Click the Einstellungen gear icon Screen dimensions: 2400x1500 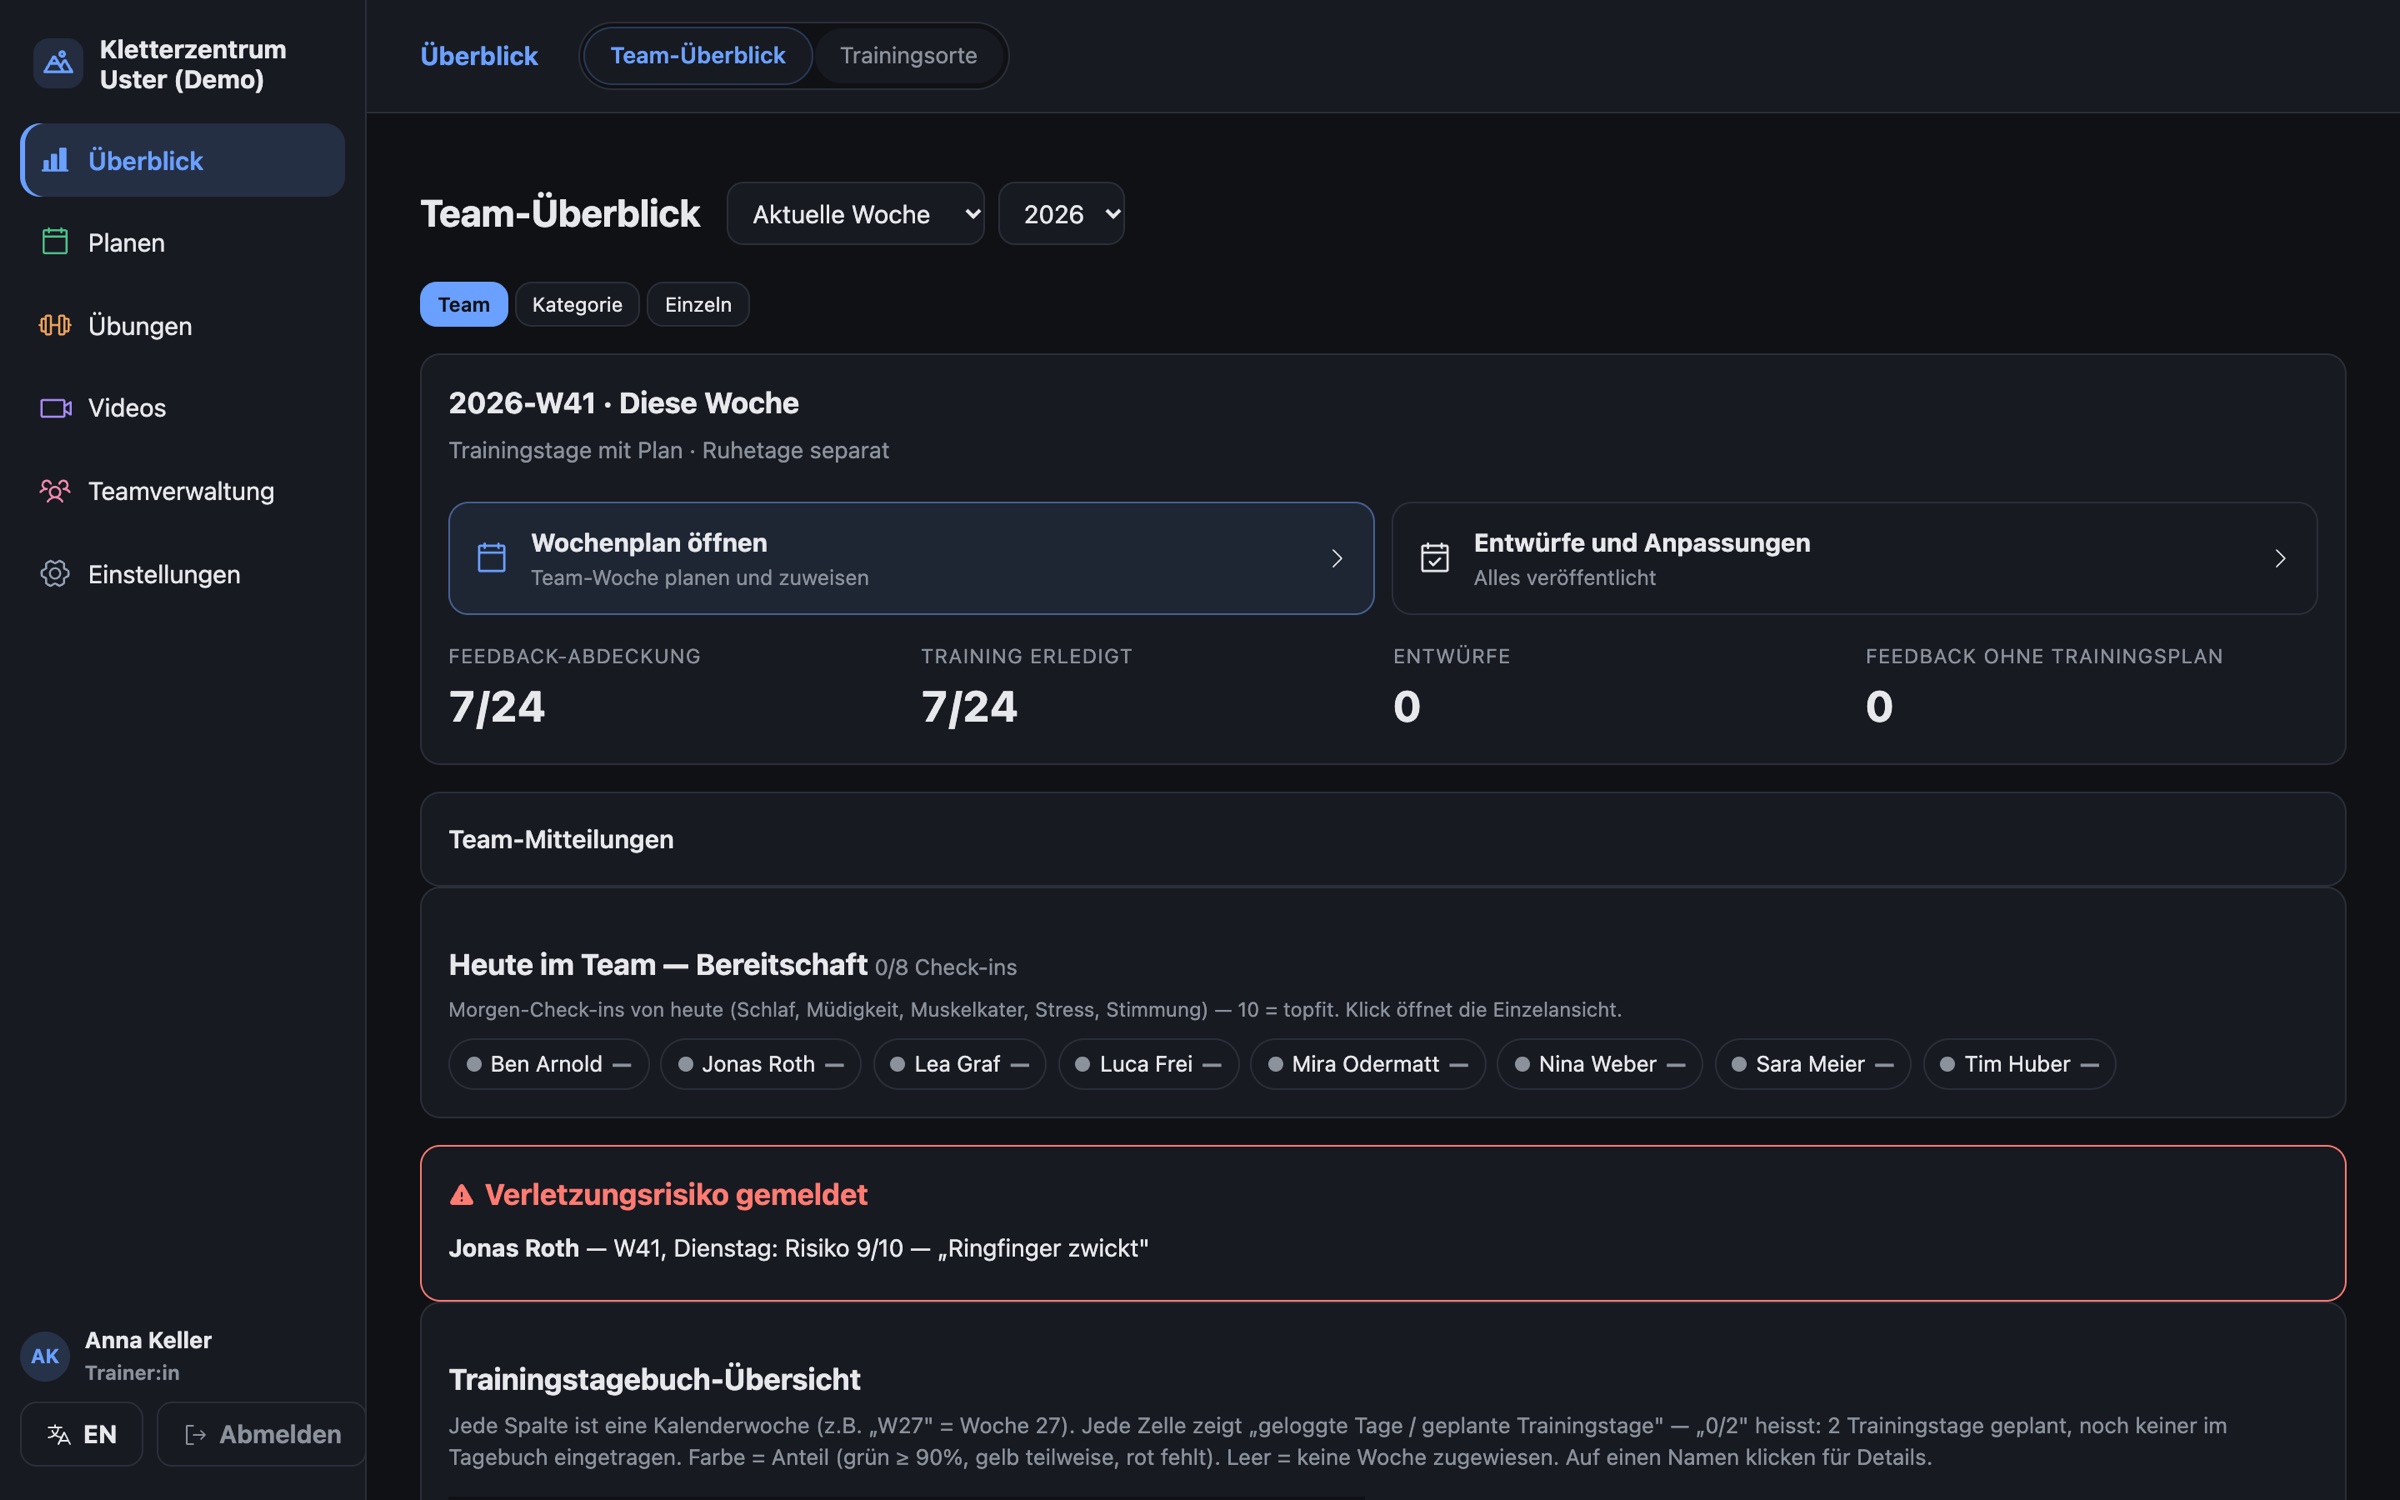coord(55,574)
